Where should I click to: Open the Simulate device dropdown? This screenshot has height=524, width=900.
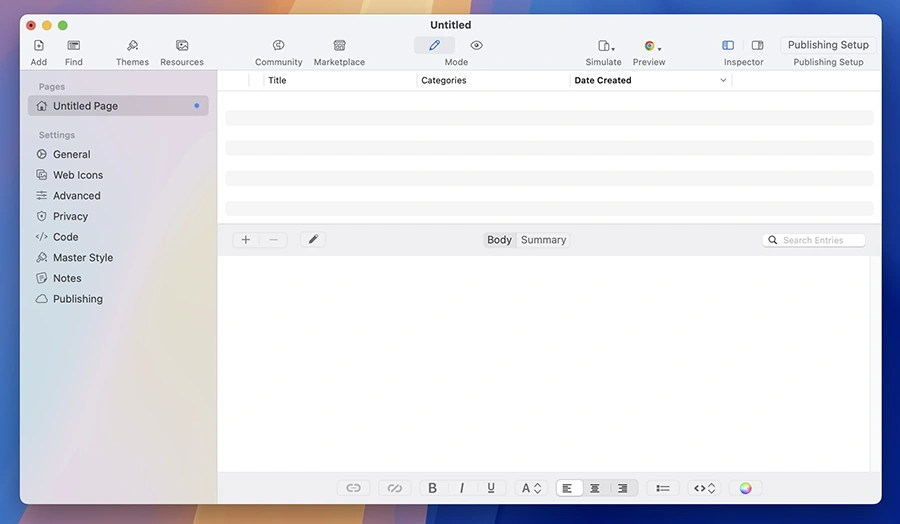click(x=605, y=46)
